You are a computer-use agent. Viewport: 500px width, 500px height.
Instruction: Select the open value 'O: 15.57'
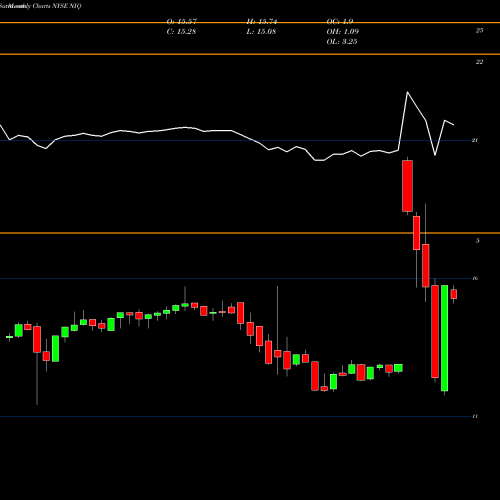(182, 22)
